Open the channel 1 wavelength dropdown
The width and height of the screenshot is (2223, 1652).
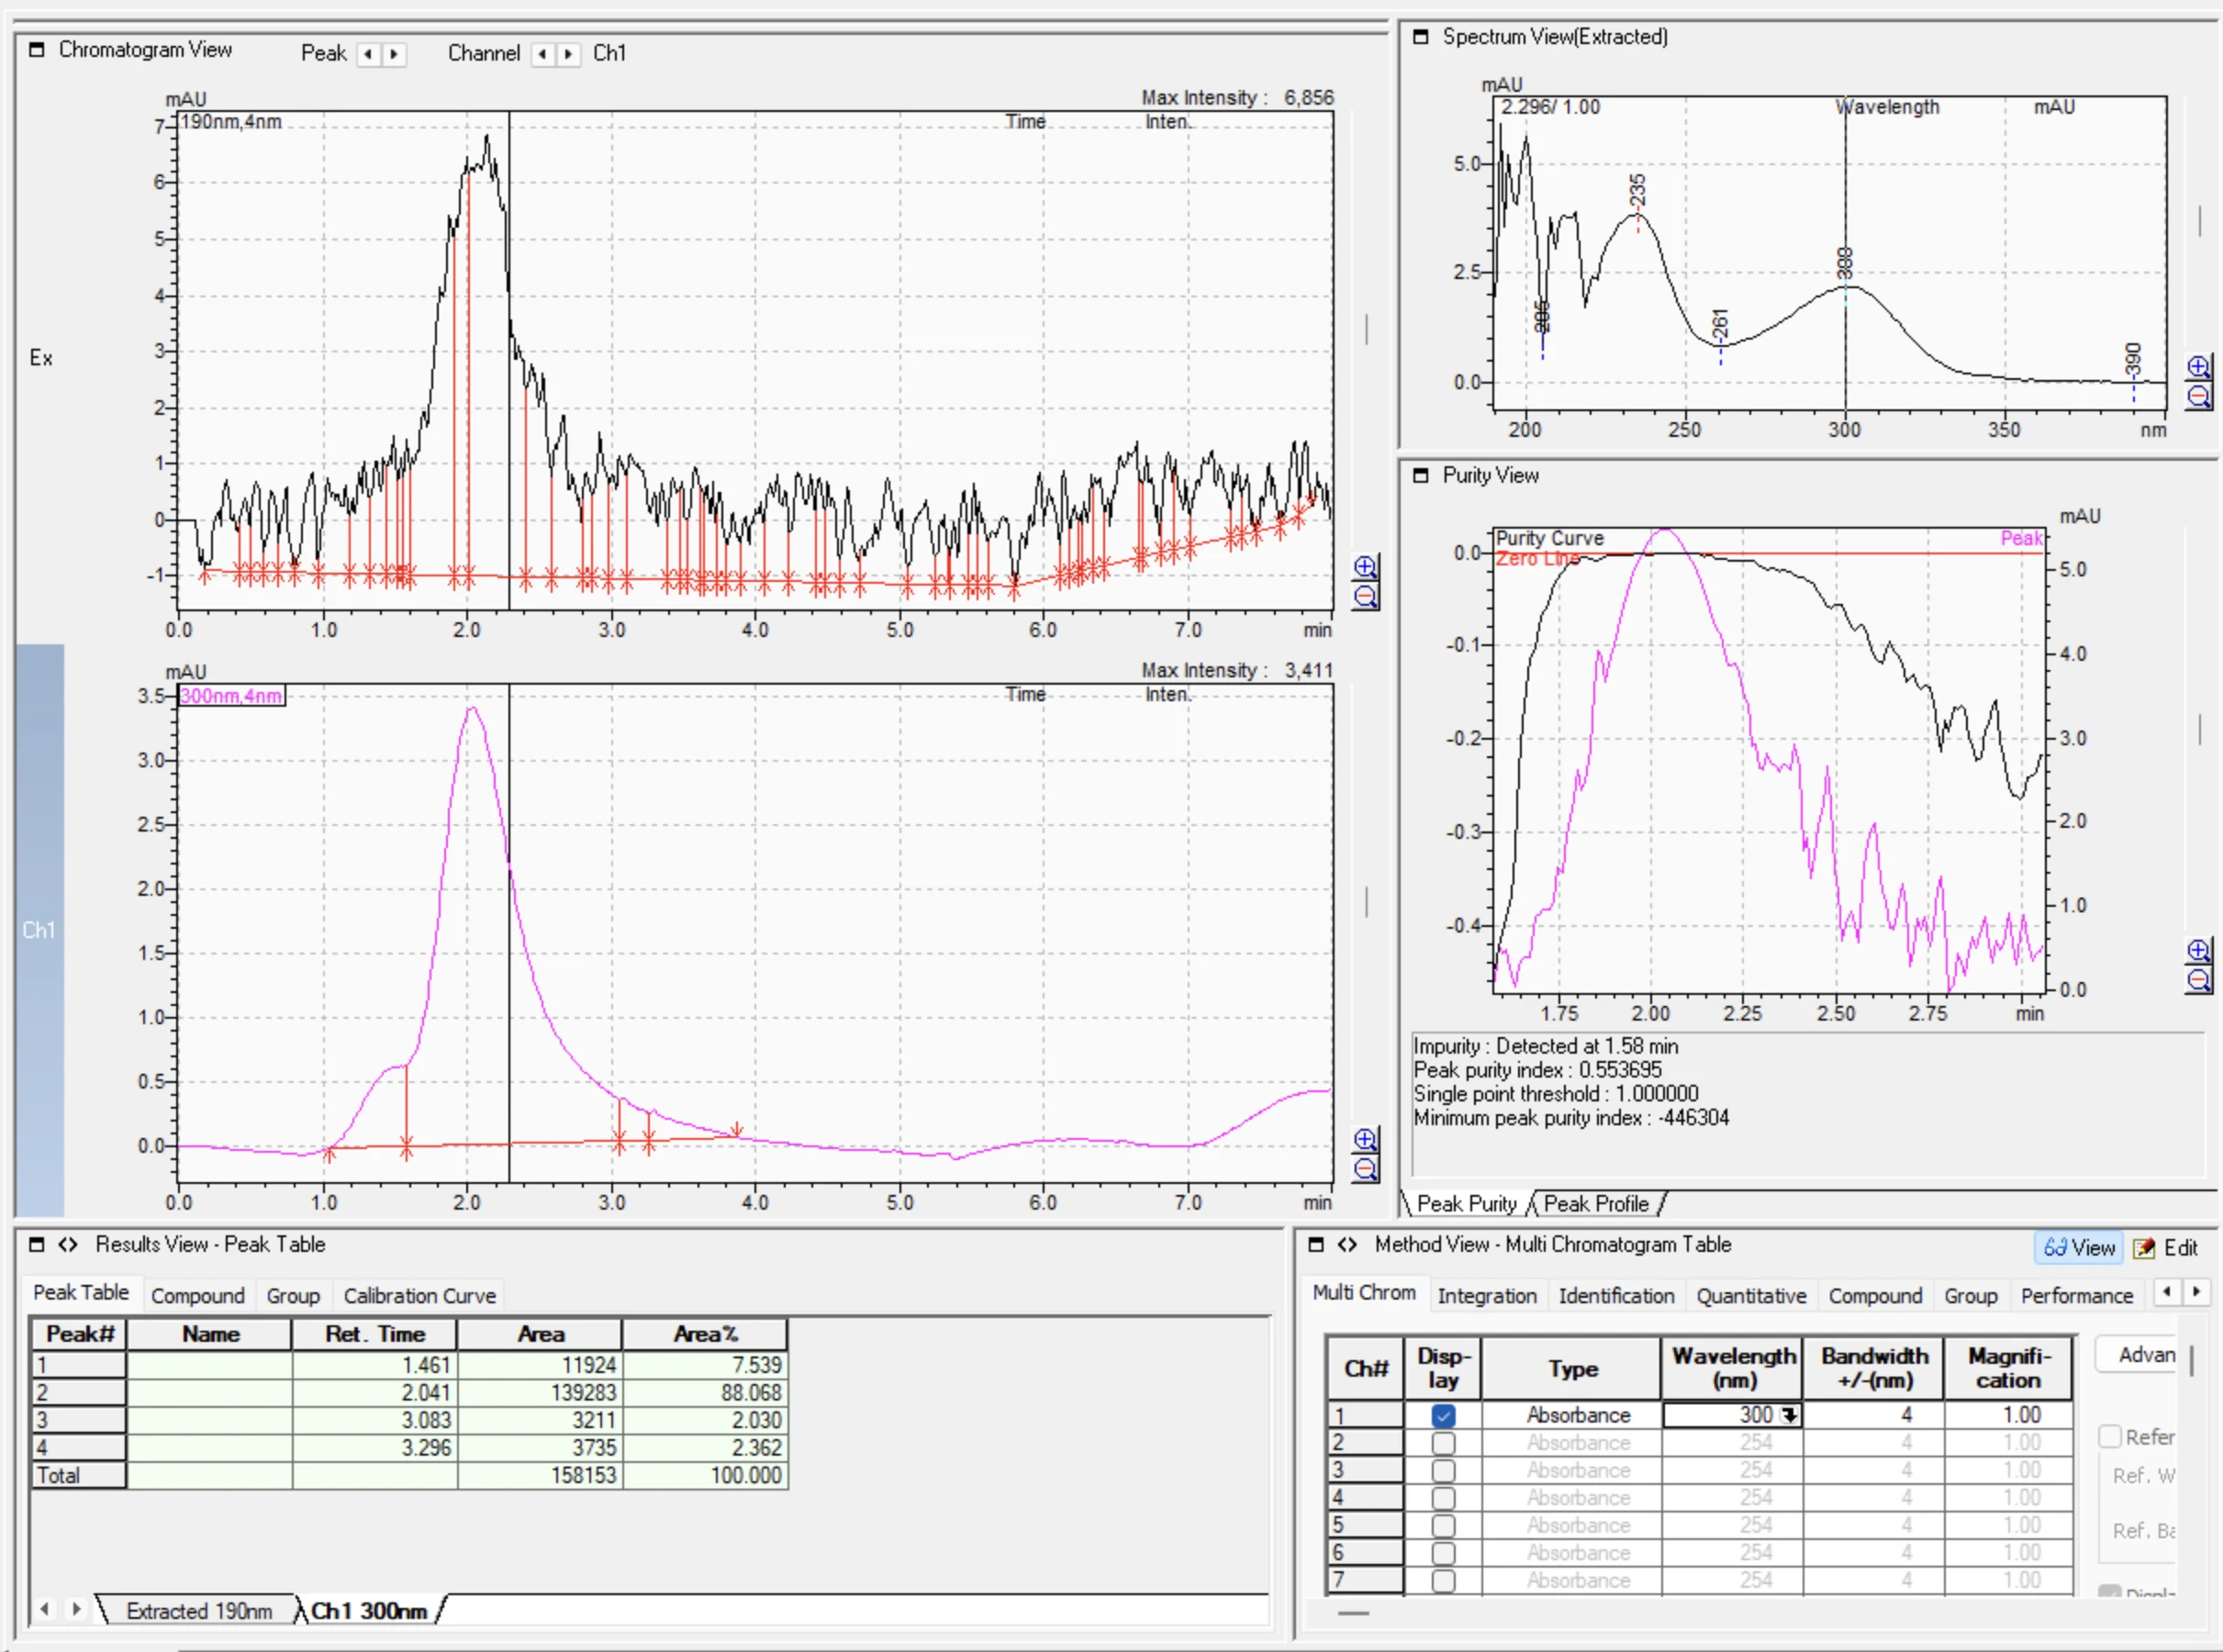[1789, 1416]
